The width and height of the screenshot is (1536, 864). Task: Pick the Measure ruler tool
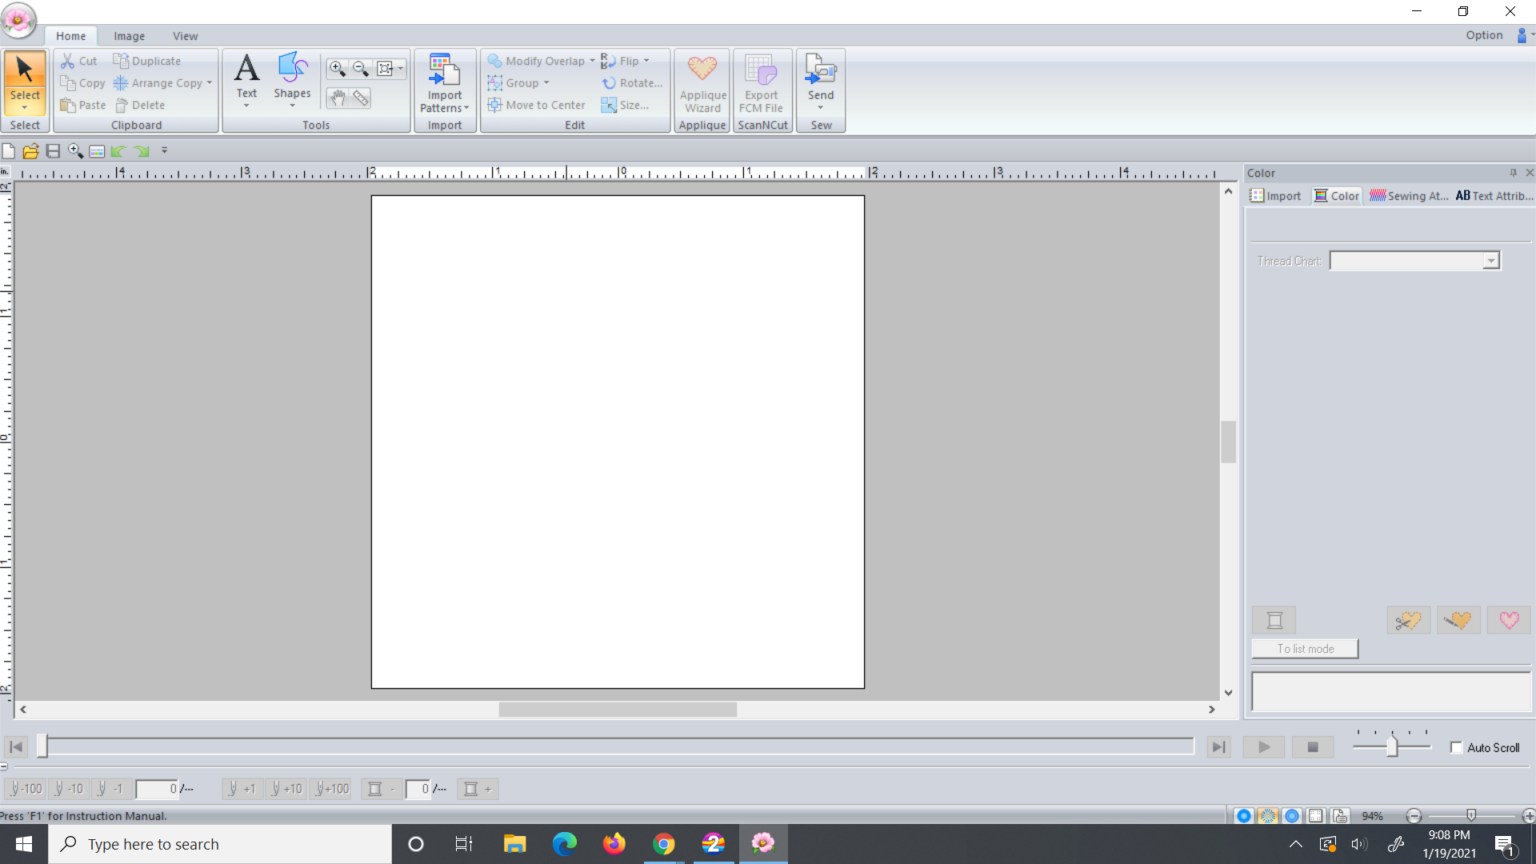(361, 98)
